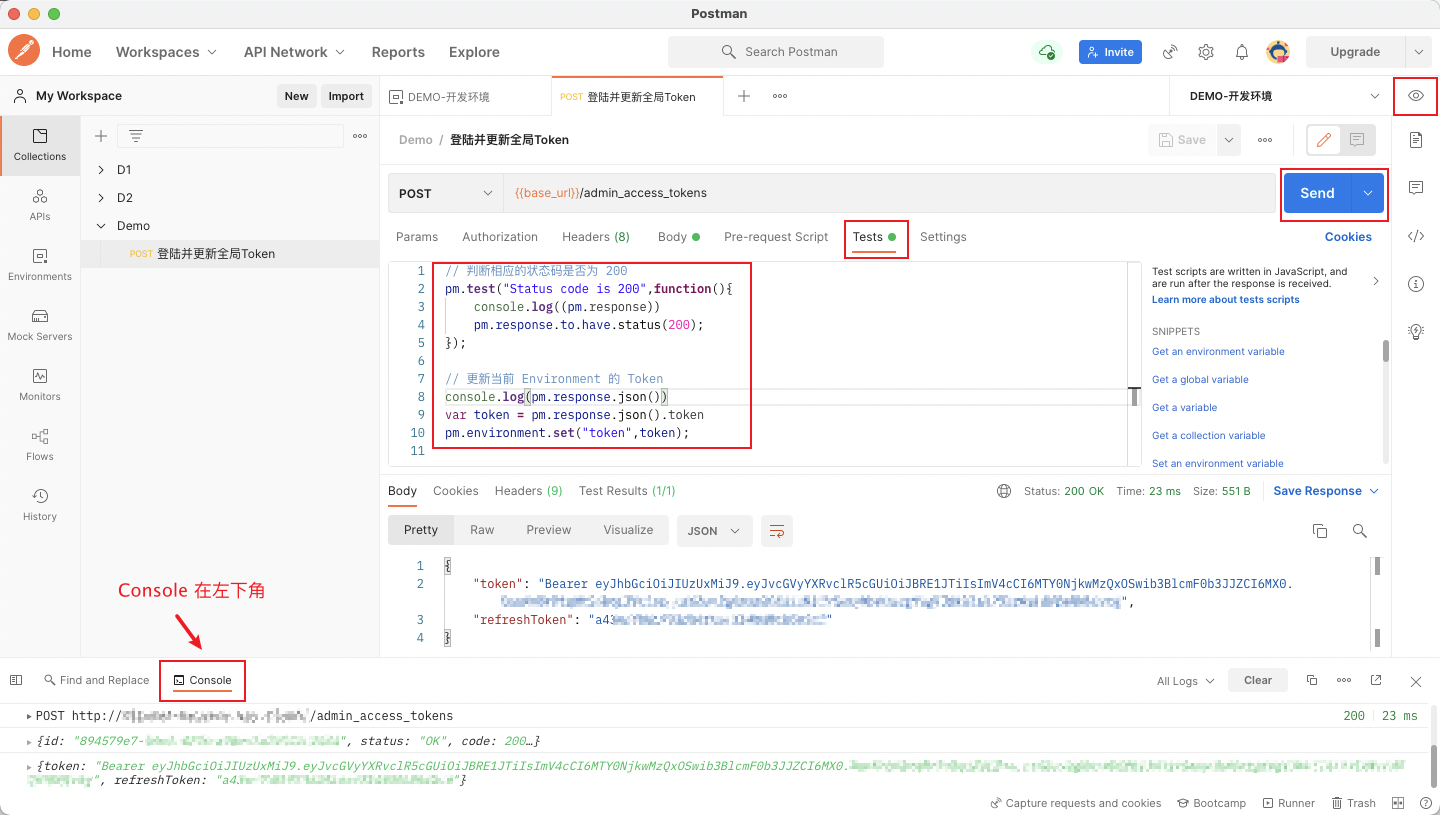Close the console panel
This screenshot has width=1440, height=815.
pyautogui.click(x=1416, y=681)
